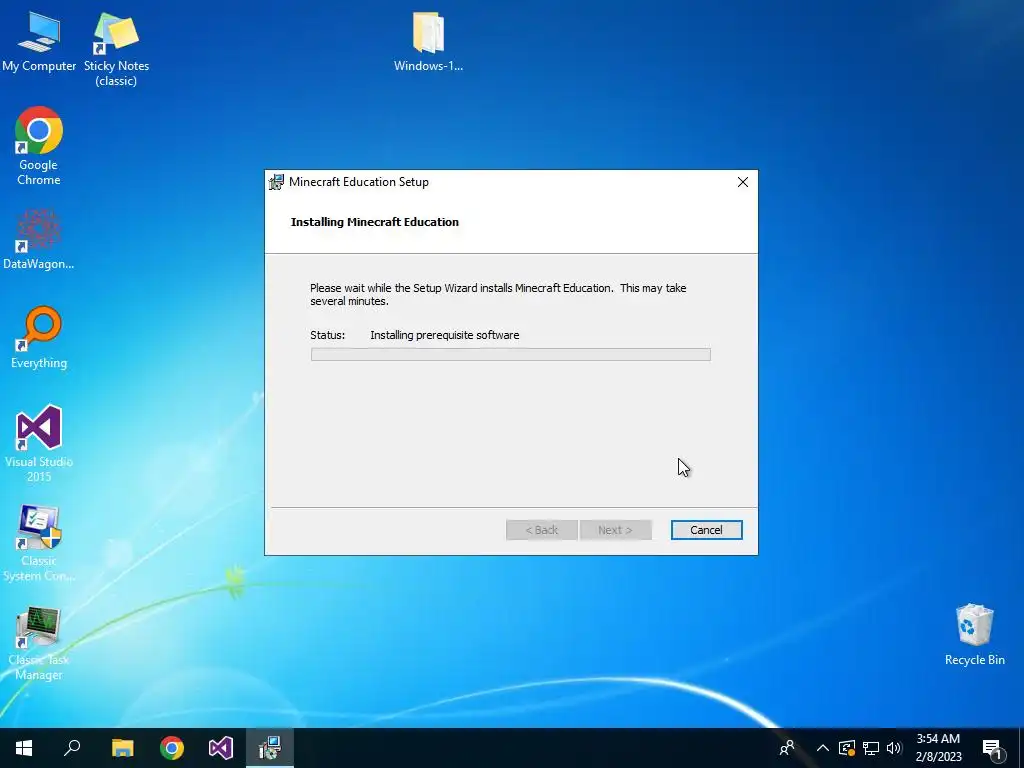Open Classic System Control shortcut
Viewport: 1024px width, 768px height.
click(39, 543)
